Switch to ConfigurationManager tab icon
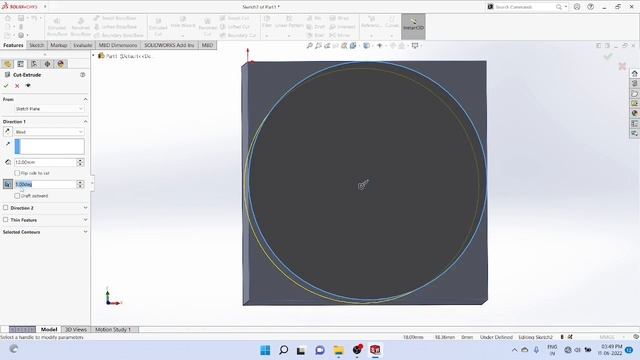Screen dimensions: 640x360 pyautogui.click(x=34, y=64)
